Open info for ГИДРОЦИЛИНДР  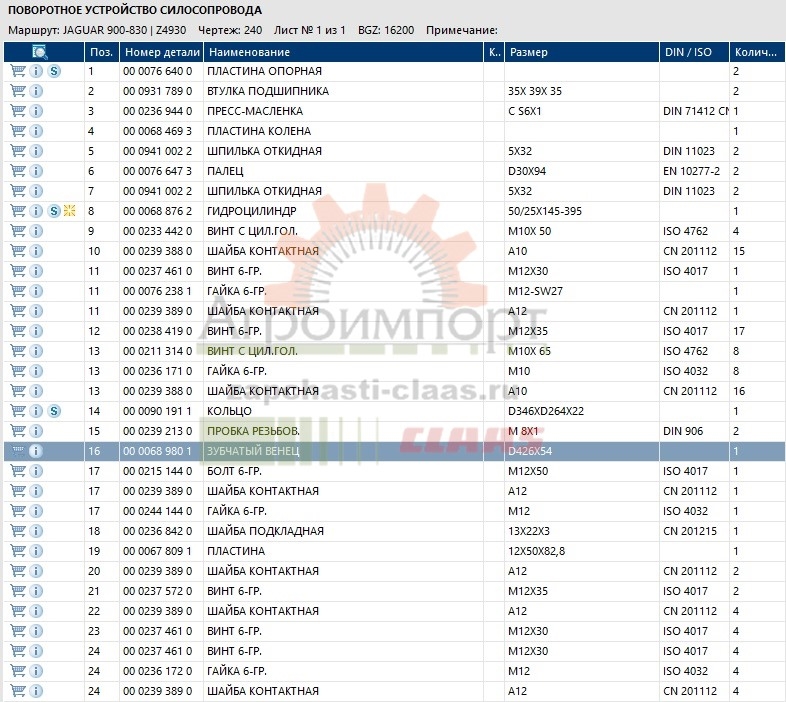(x=36, y=211)
